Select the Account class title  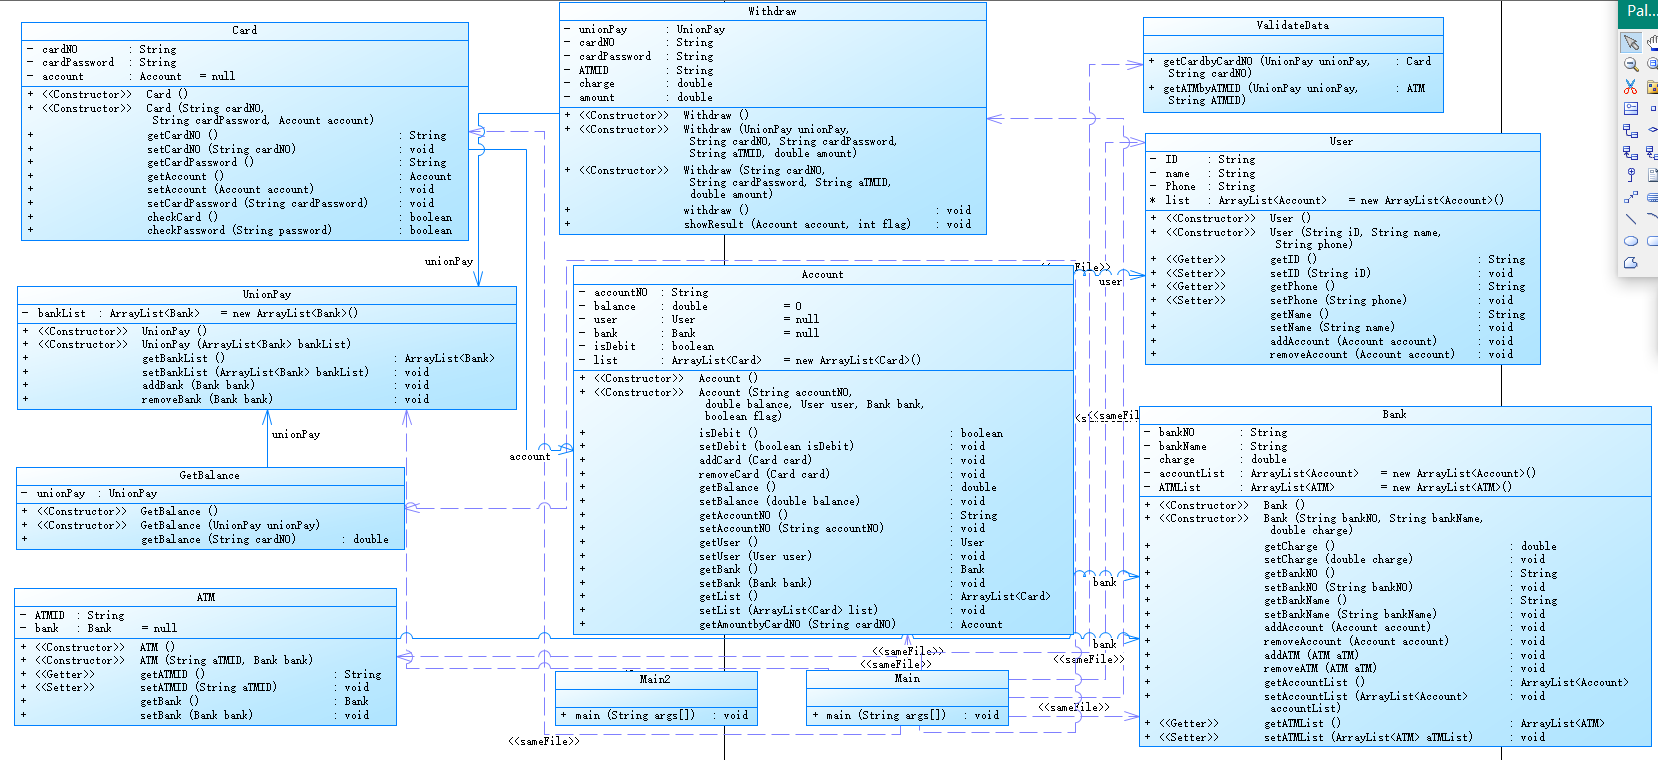click(x=823, y=275)
